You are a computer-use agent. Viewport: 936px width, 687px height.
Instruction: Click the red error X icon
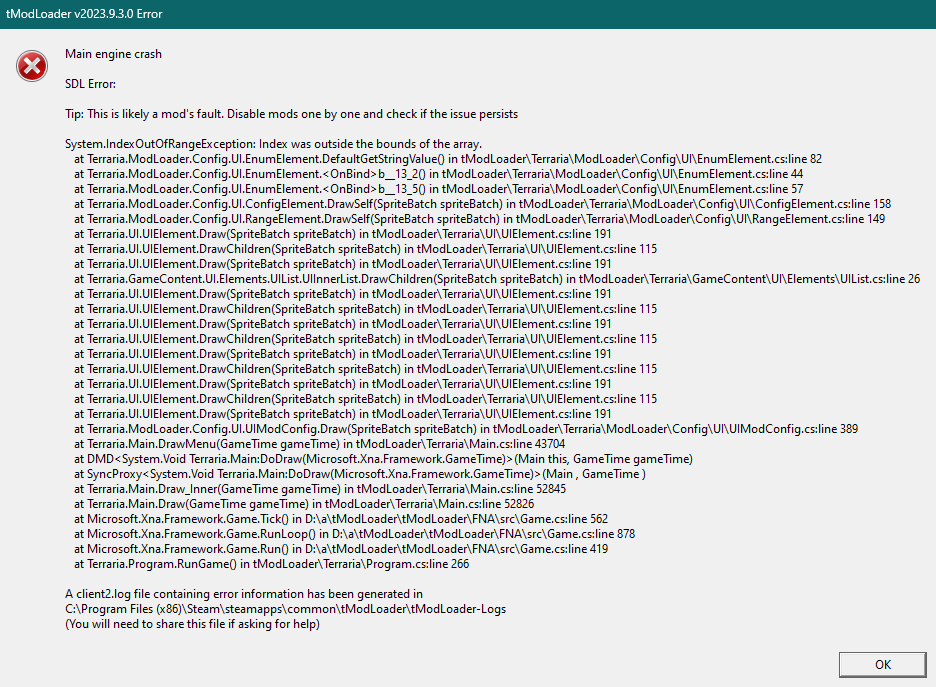pyautogui.click(x=31, y=65)
